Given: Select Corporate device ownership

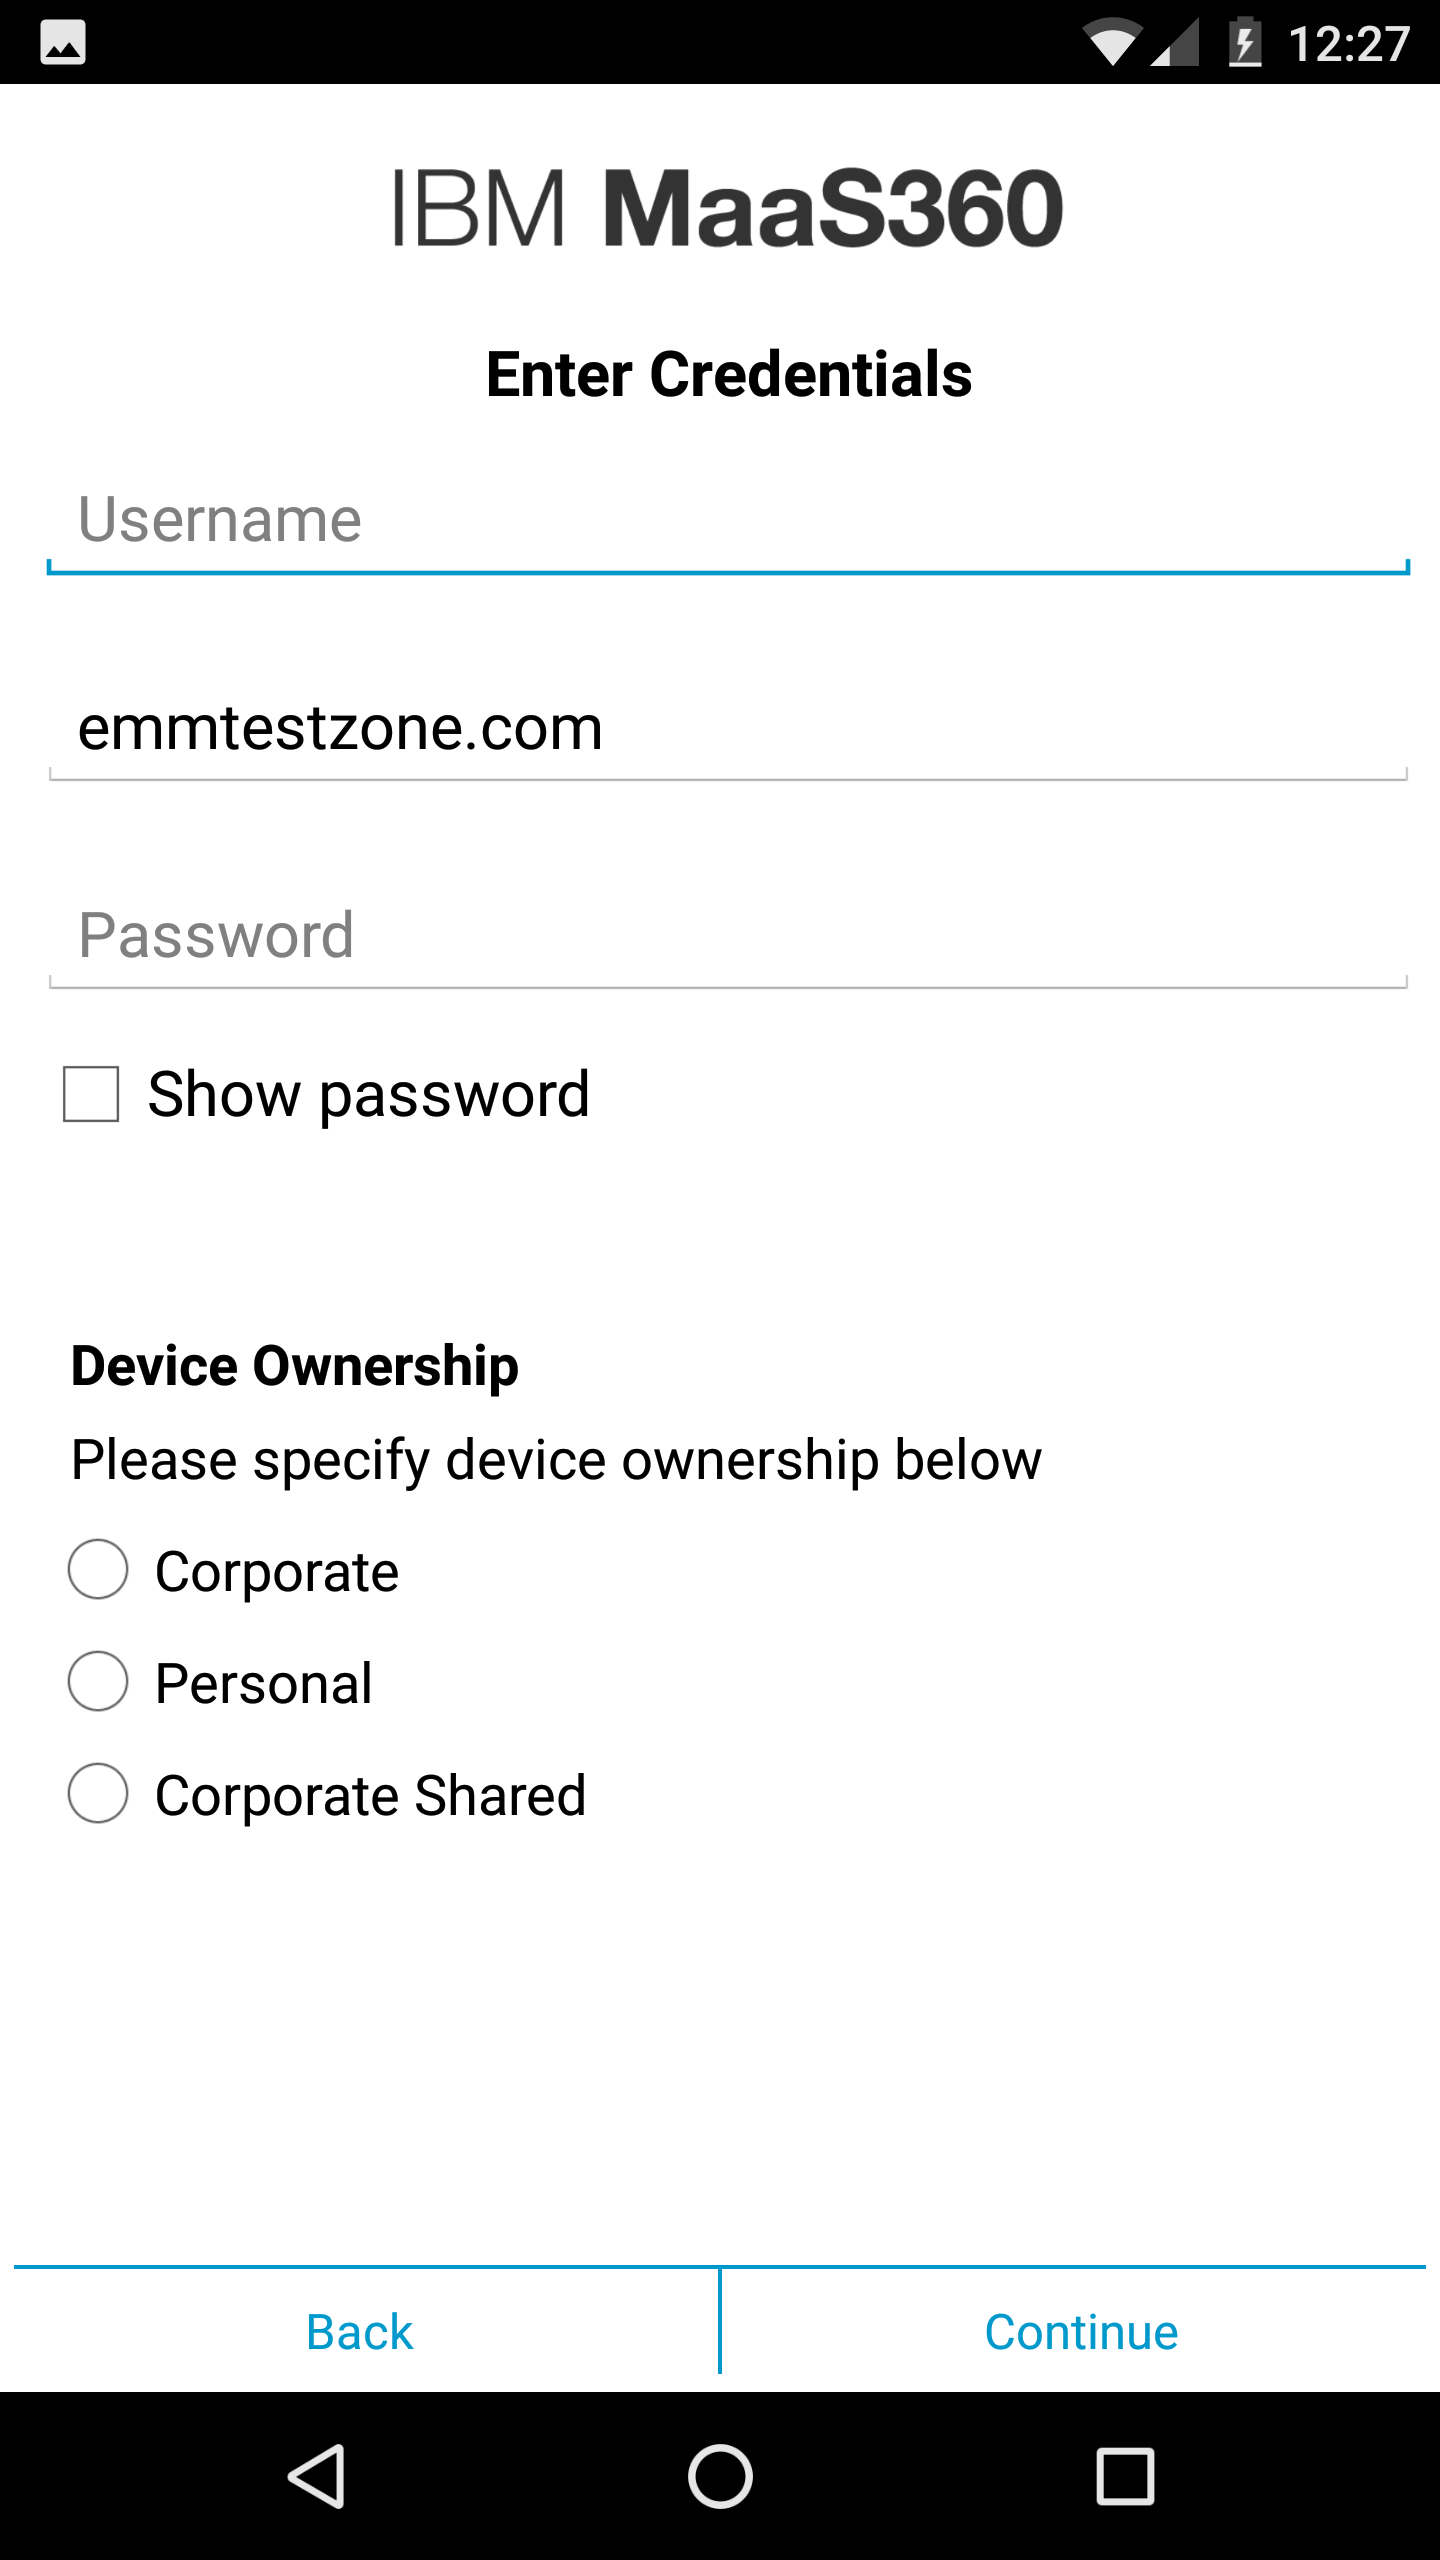Looking at the screenshot, I should click(x=97, y=1570).
